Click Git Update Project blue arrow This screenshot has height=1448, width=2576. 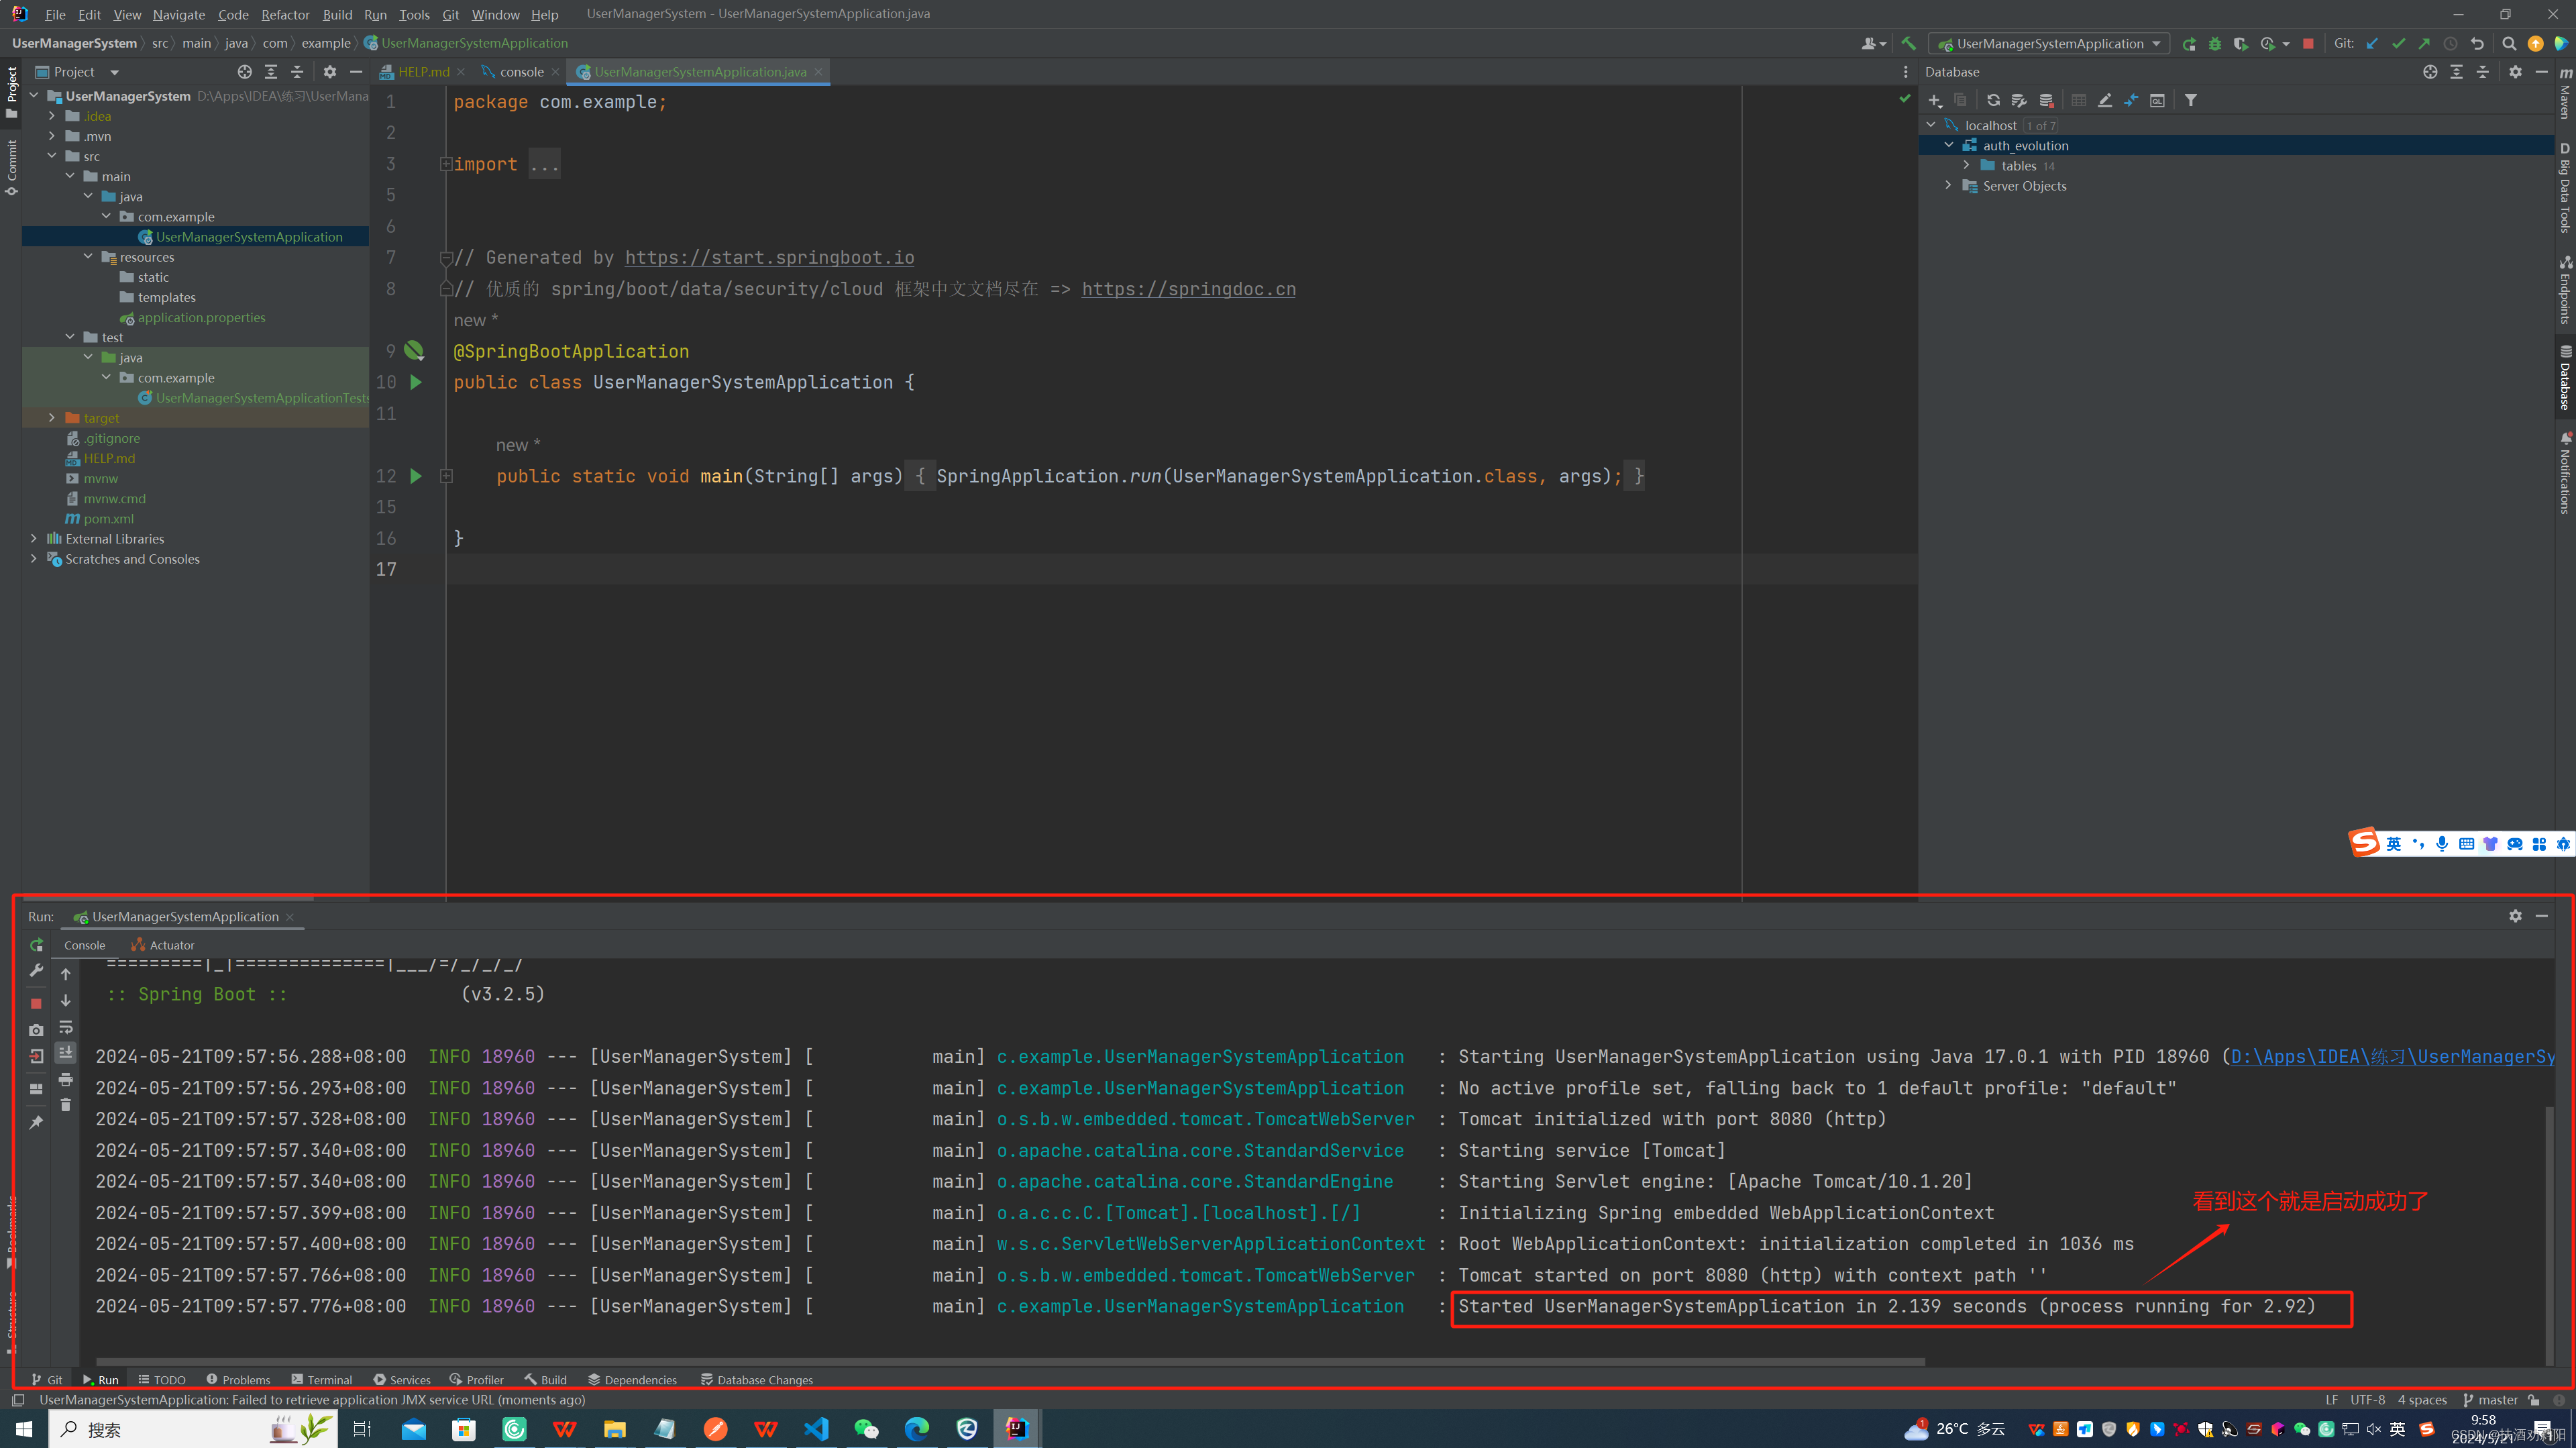2372,43
